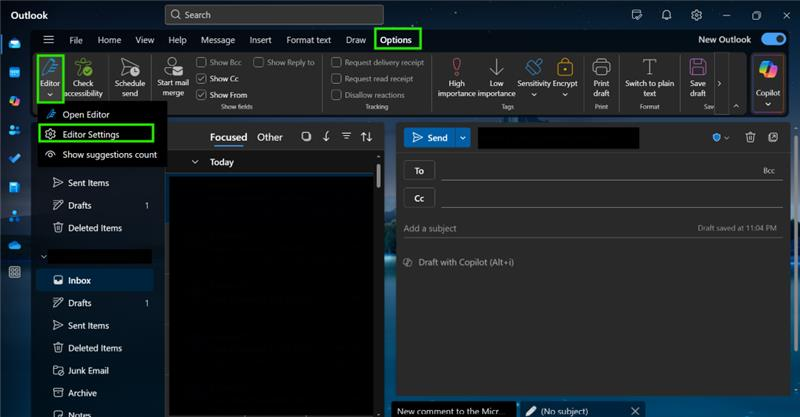Open the Mail app in left rail

click(x=14, y=44)
